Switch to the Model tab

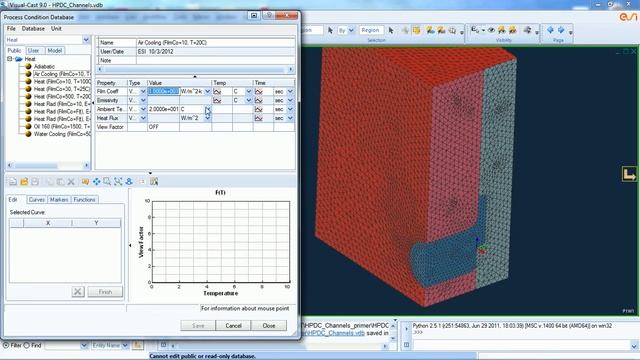tap(55, 51)
